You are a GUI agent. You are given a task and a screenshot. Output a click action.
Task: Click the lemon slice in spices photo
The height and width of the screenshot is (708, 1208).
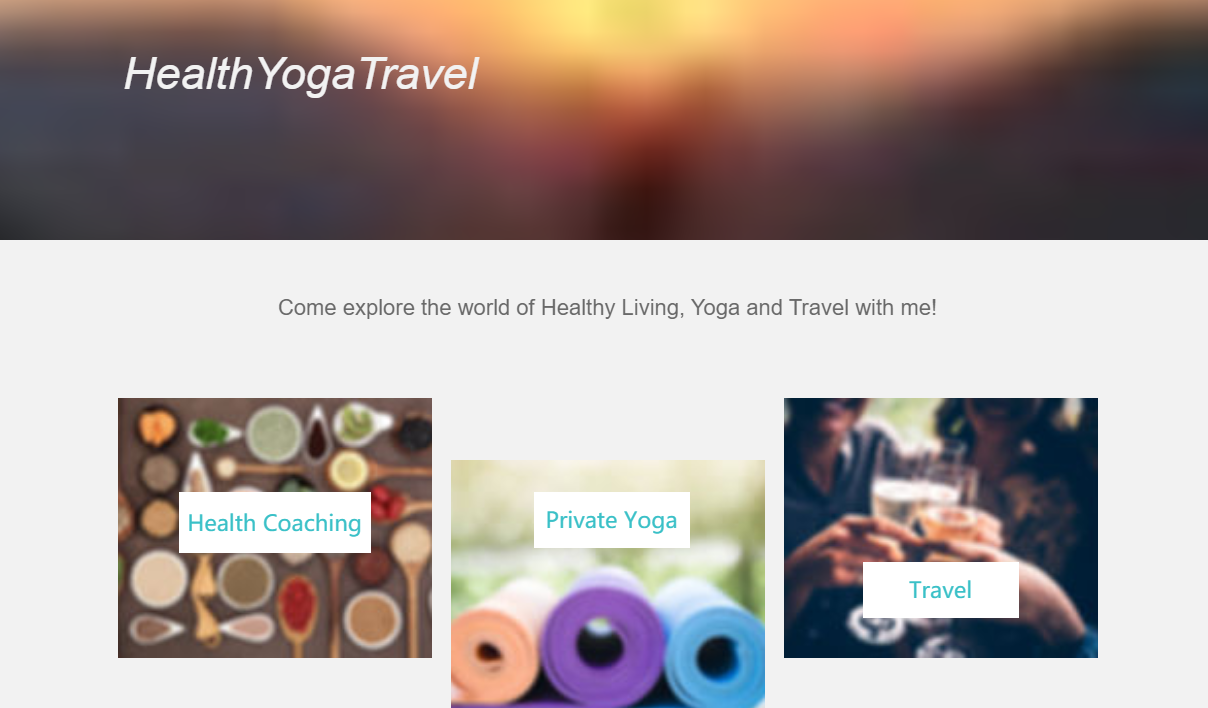coord(349,469)
